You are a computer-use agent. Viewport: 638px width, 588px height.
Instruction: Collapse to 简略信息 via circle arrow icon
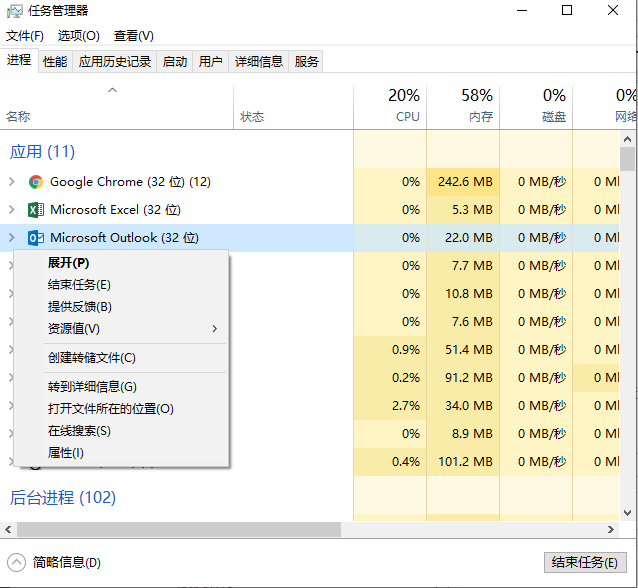pos(16,562)
